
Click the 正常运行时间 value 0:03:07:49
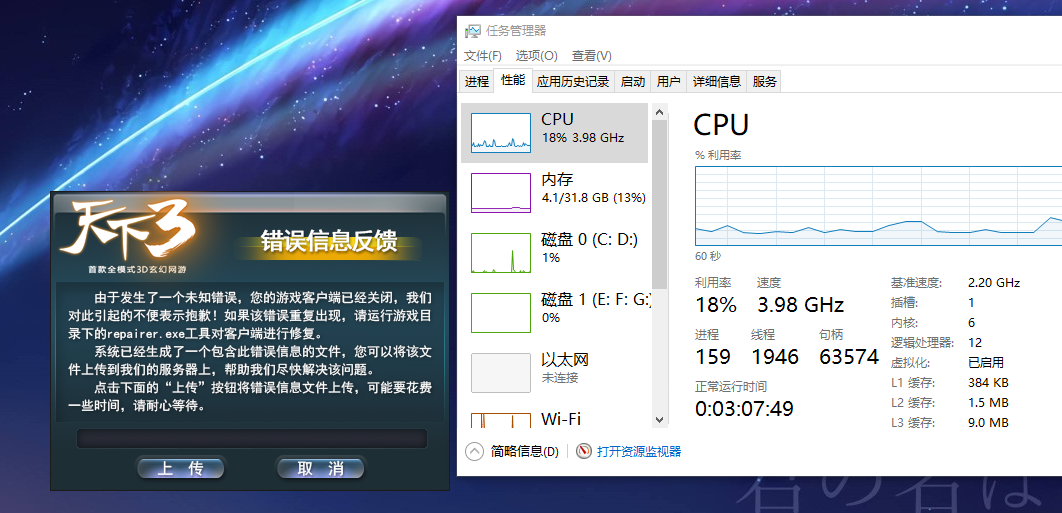(x=744, y=409)
